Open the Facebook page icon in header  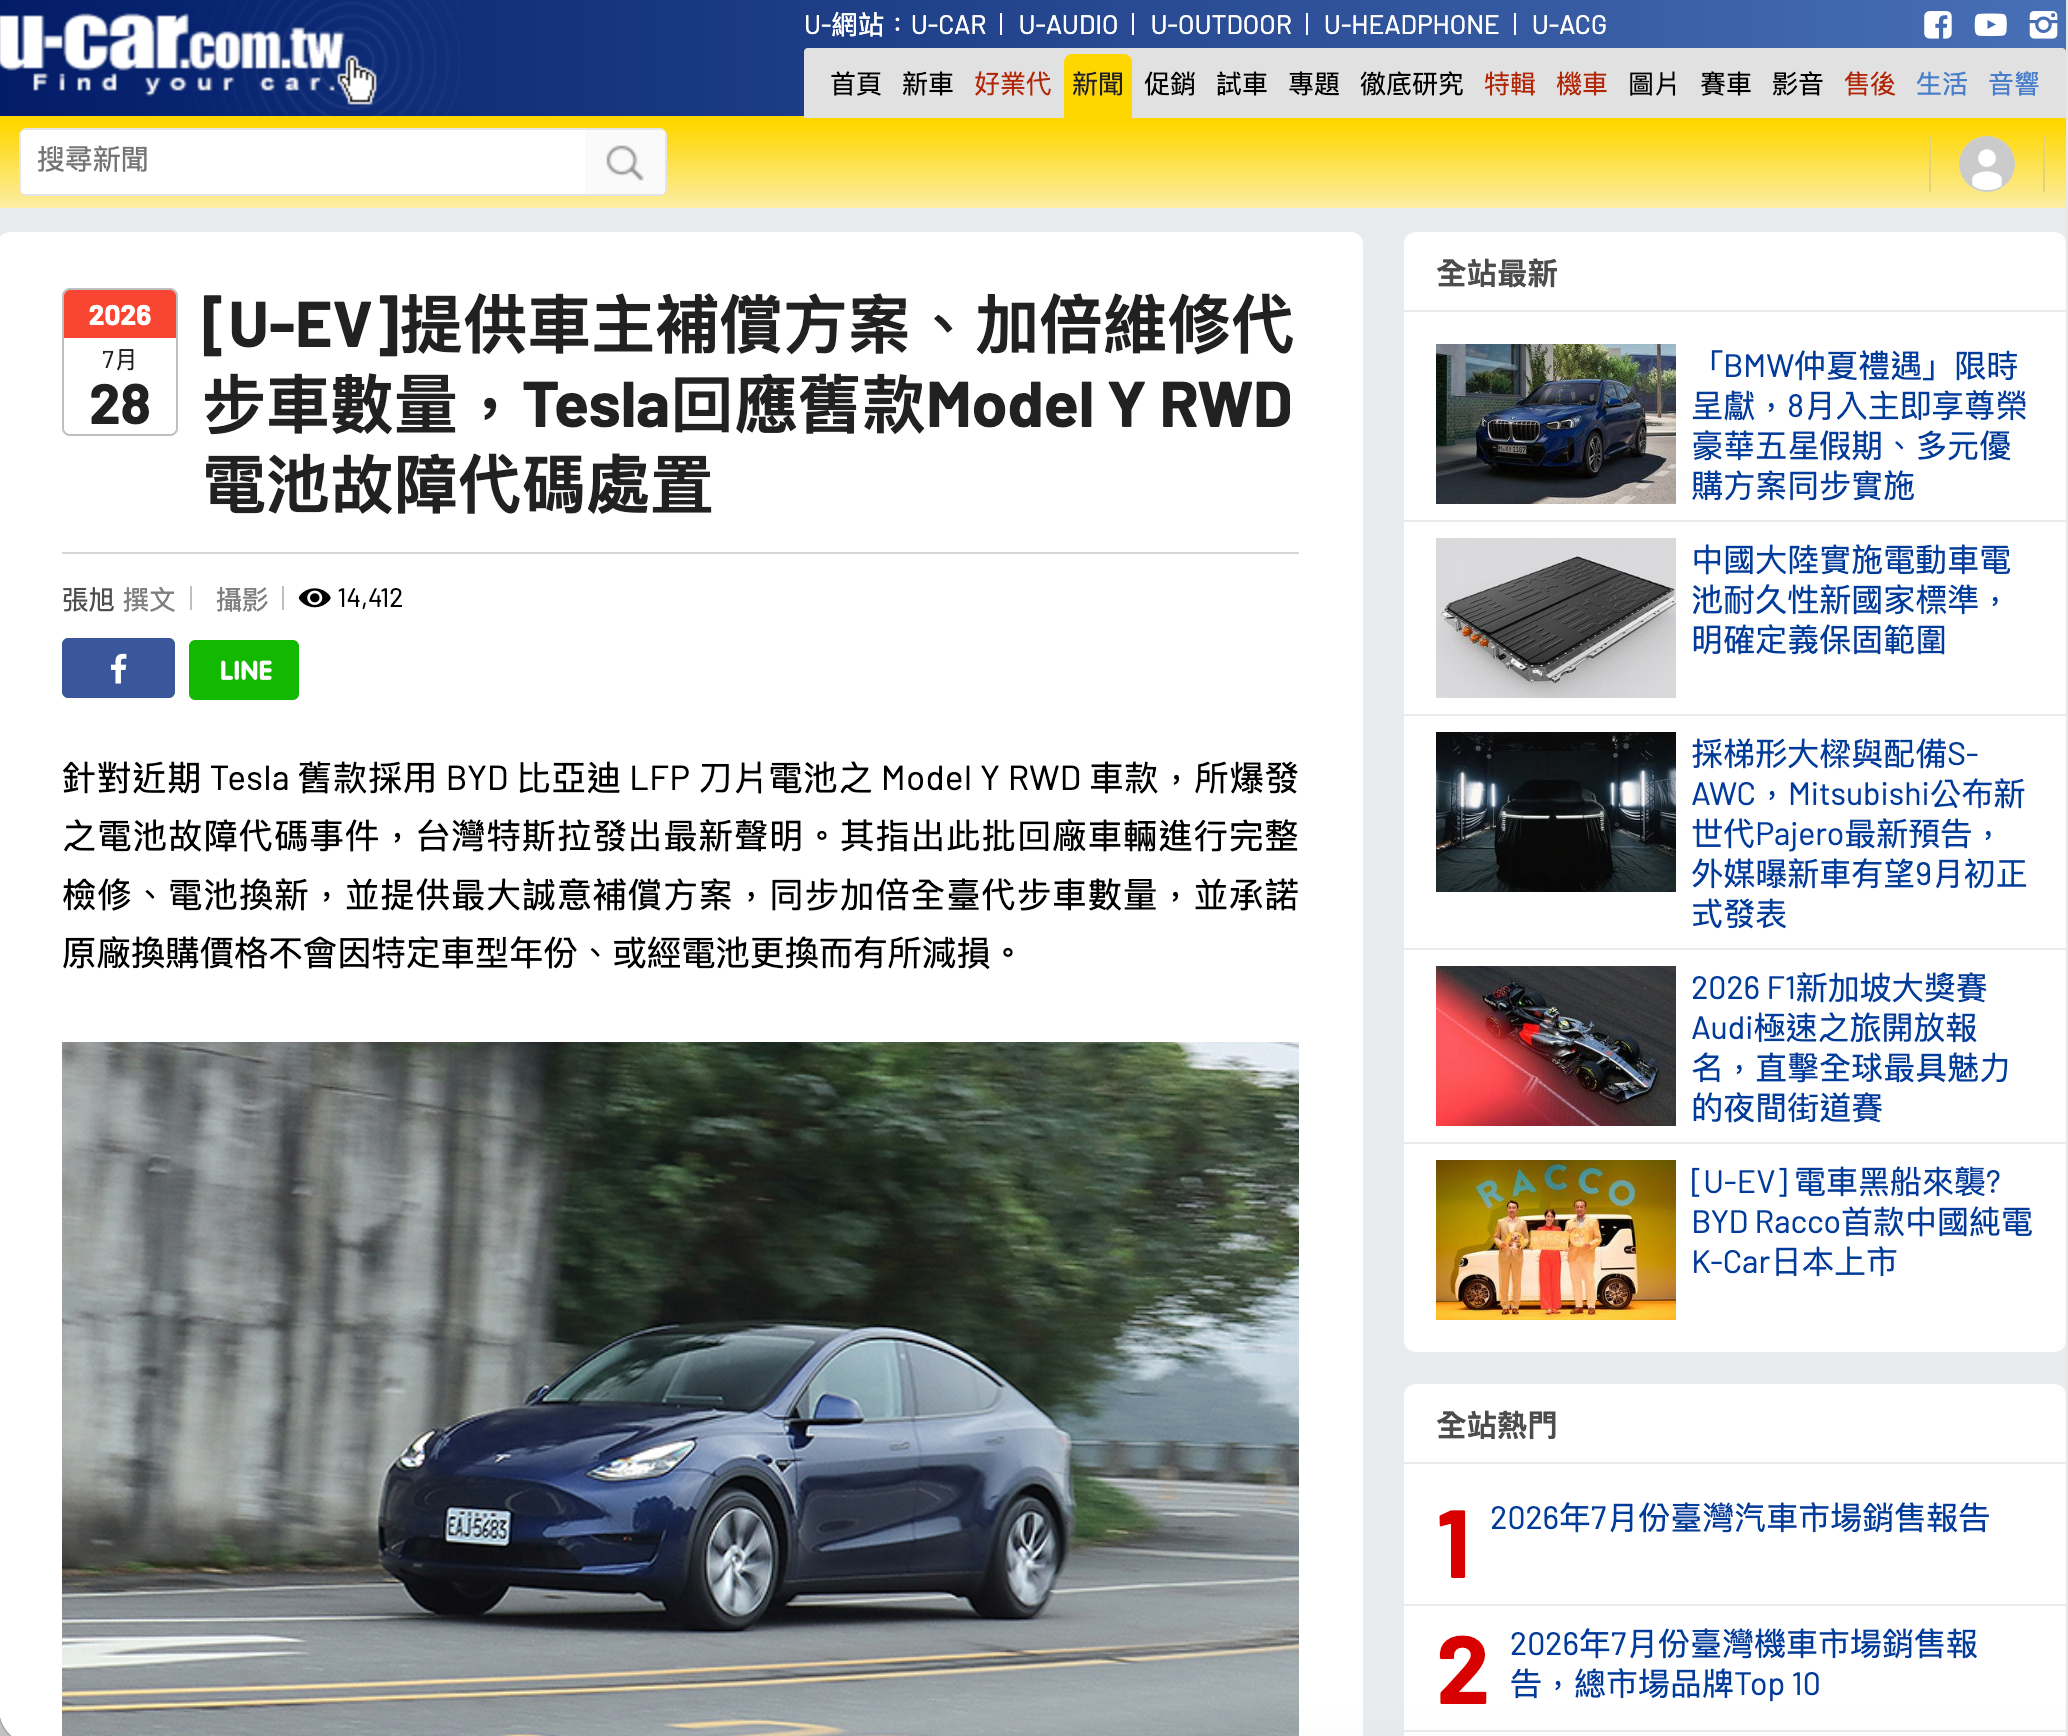coord(1937,25)
